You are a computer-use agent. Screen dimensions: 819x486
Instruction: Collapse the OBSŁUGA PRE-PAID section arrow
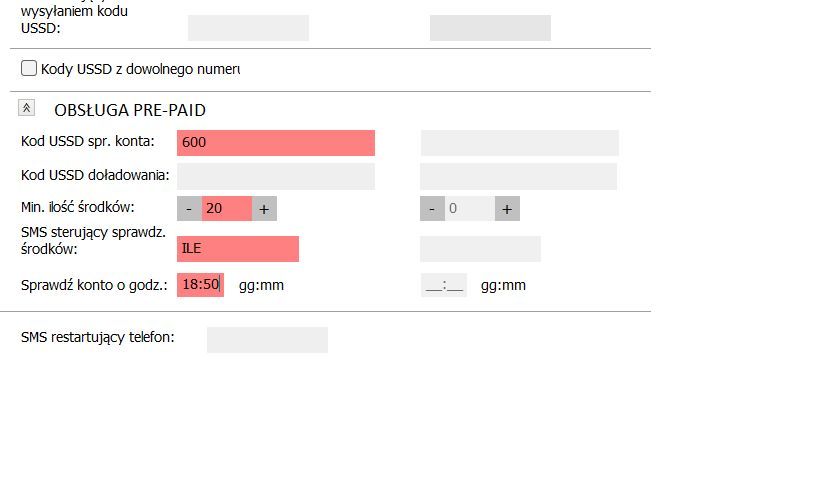(x=27, y=108)
